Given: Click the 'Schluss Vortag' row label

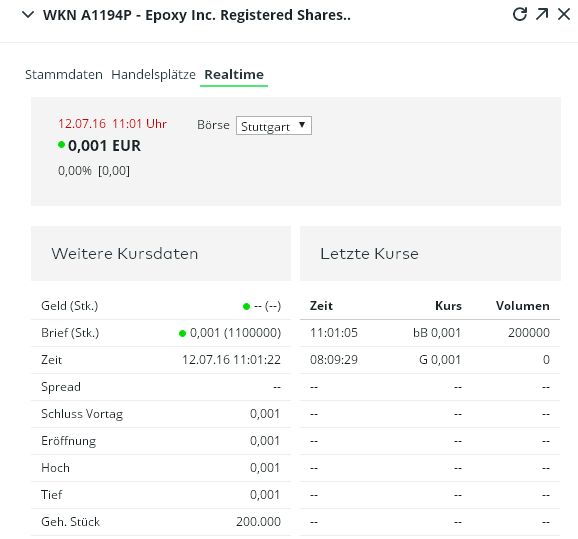Looking at the screenshot, I should point(82,414).
